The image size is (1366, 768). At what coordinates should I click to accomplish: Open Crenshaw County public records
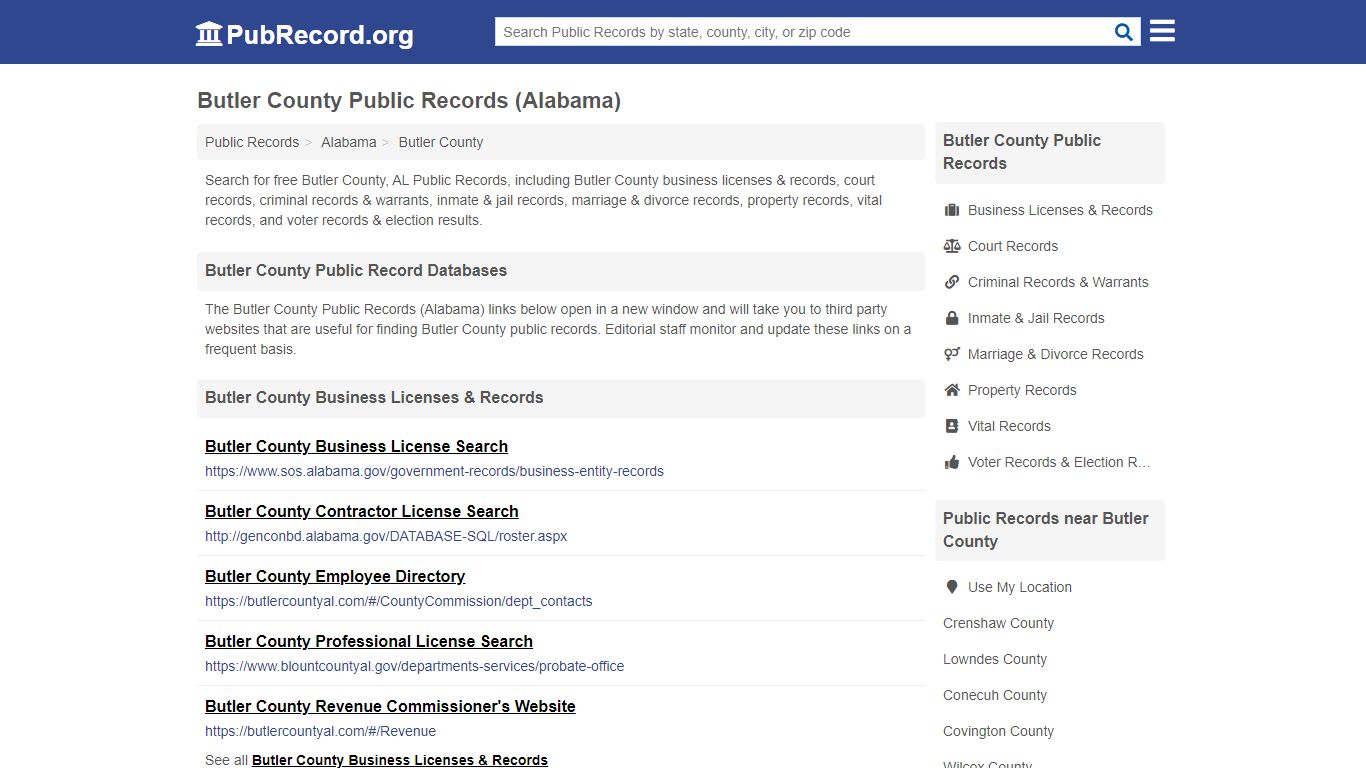[x=998, y=623]
